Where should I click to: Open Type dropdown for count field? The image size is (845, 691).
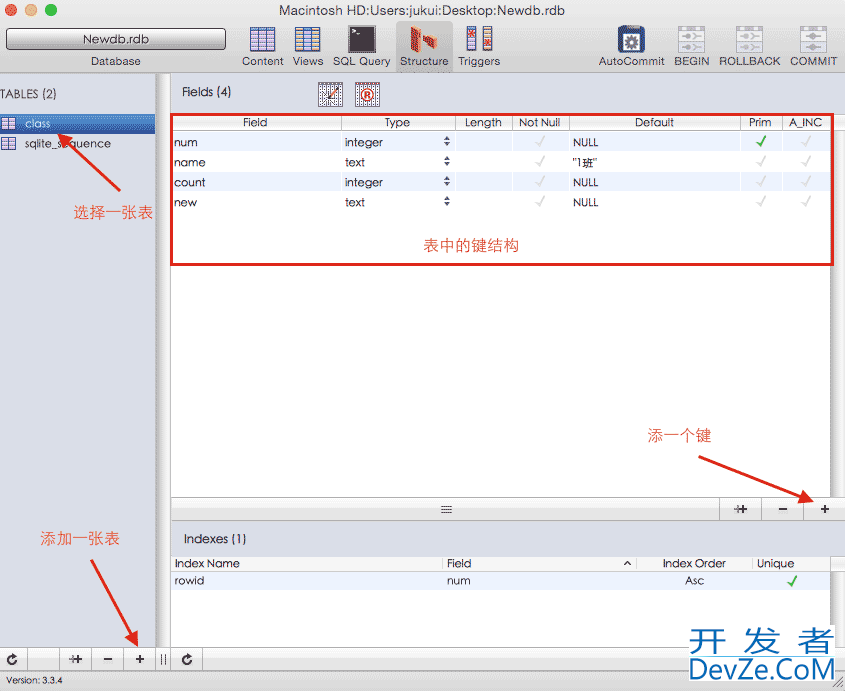pos(447,181)
